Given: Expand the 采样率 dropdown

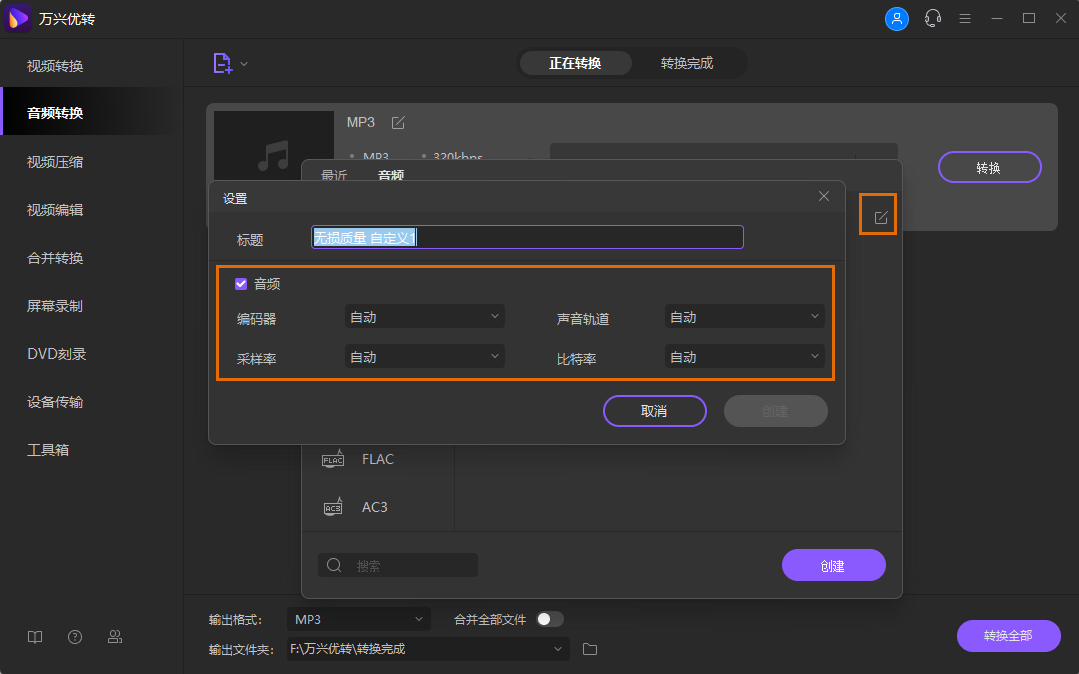Looking at the screenshot, I should pos(424,357).
